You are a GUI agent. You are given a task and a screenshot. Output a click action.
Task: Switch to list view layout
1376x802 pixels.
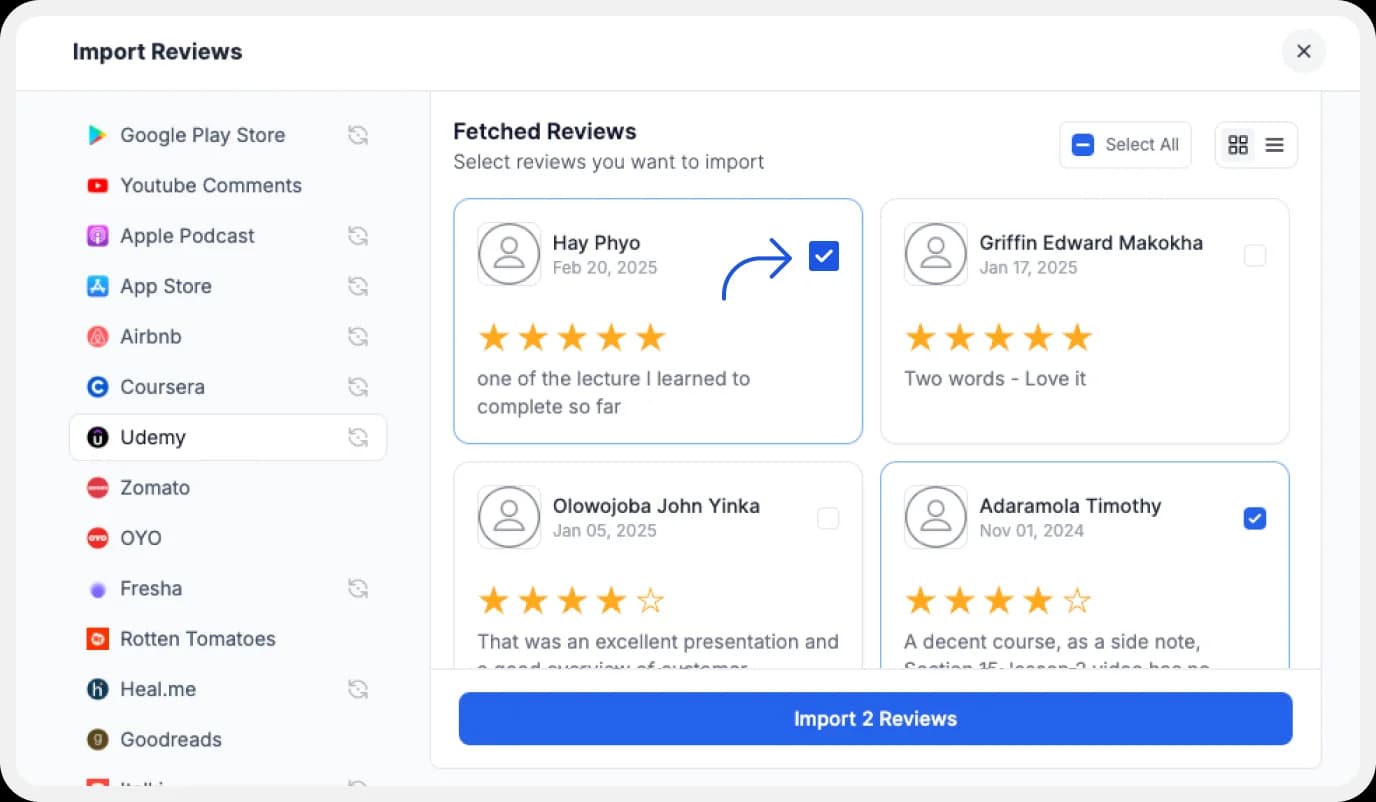(1274, 144)
